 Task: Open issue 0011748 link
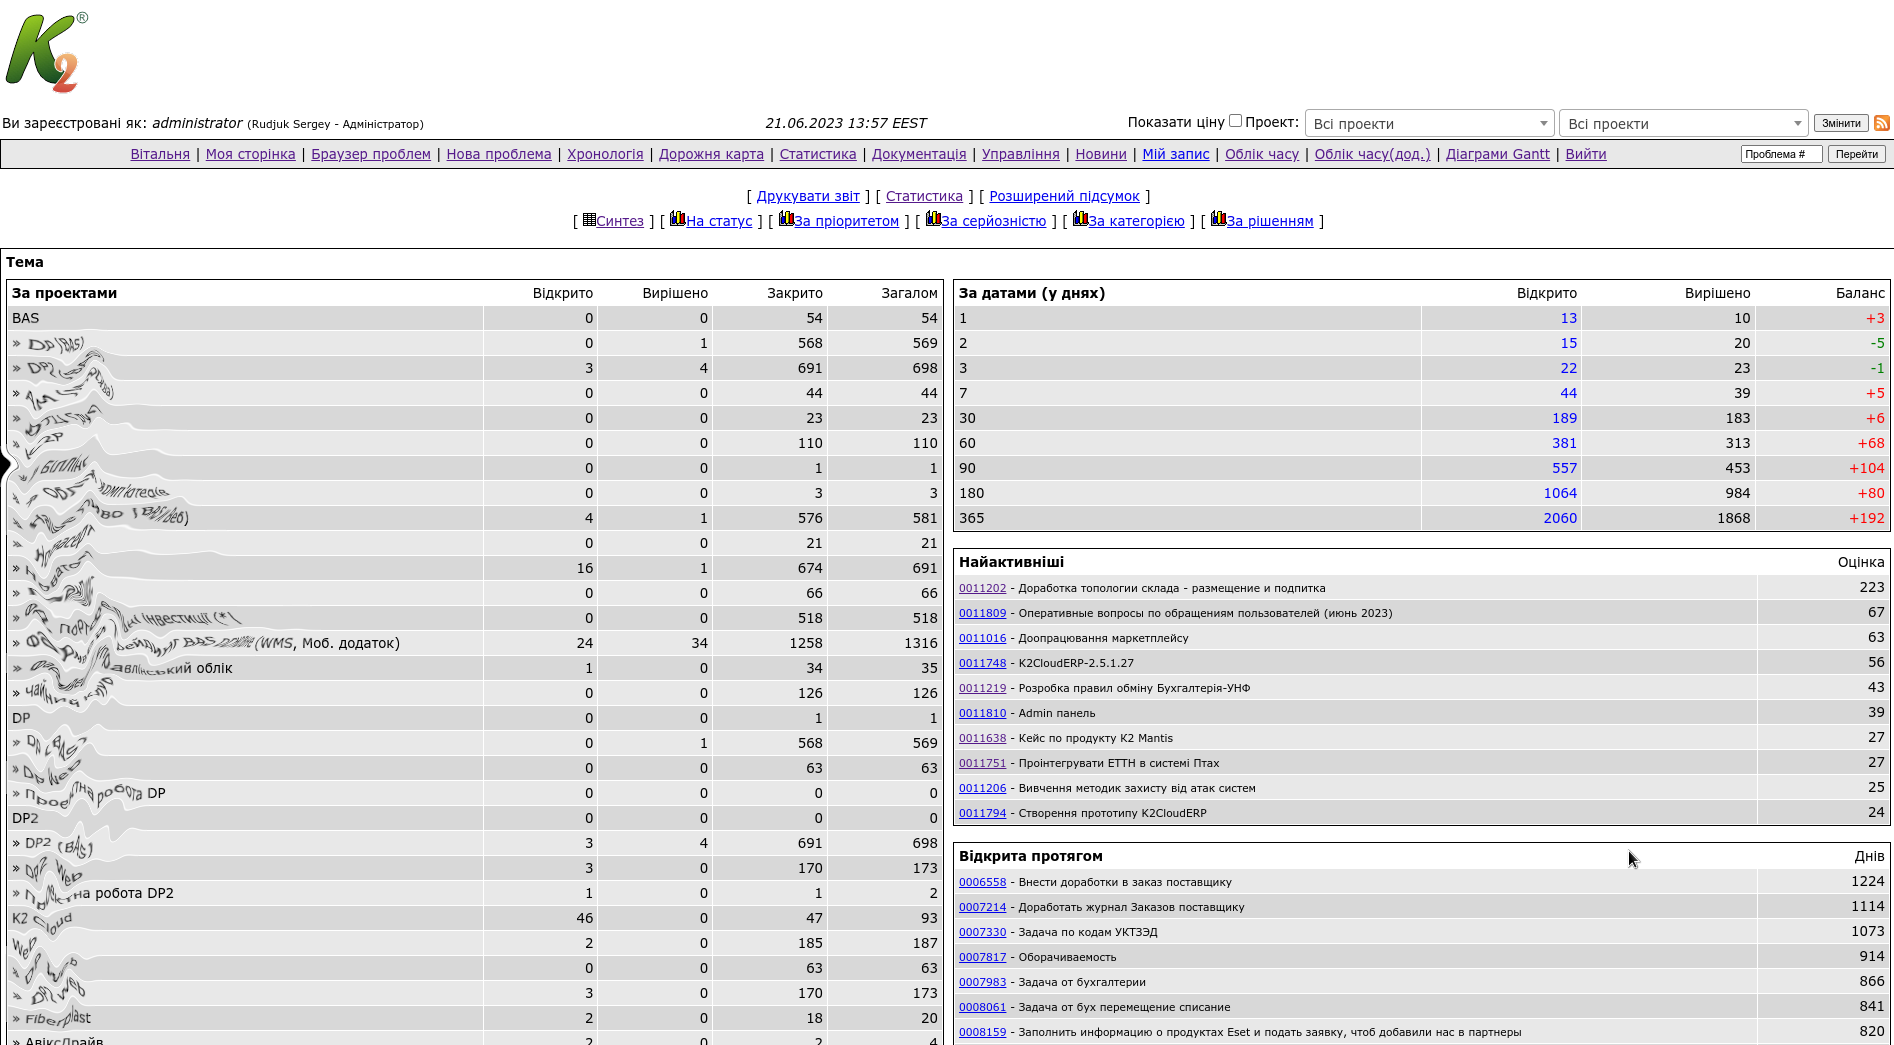[982, 663]
